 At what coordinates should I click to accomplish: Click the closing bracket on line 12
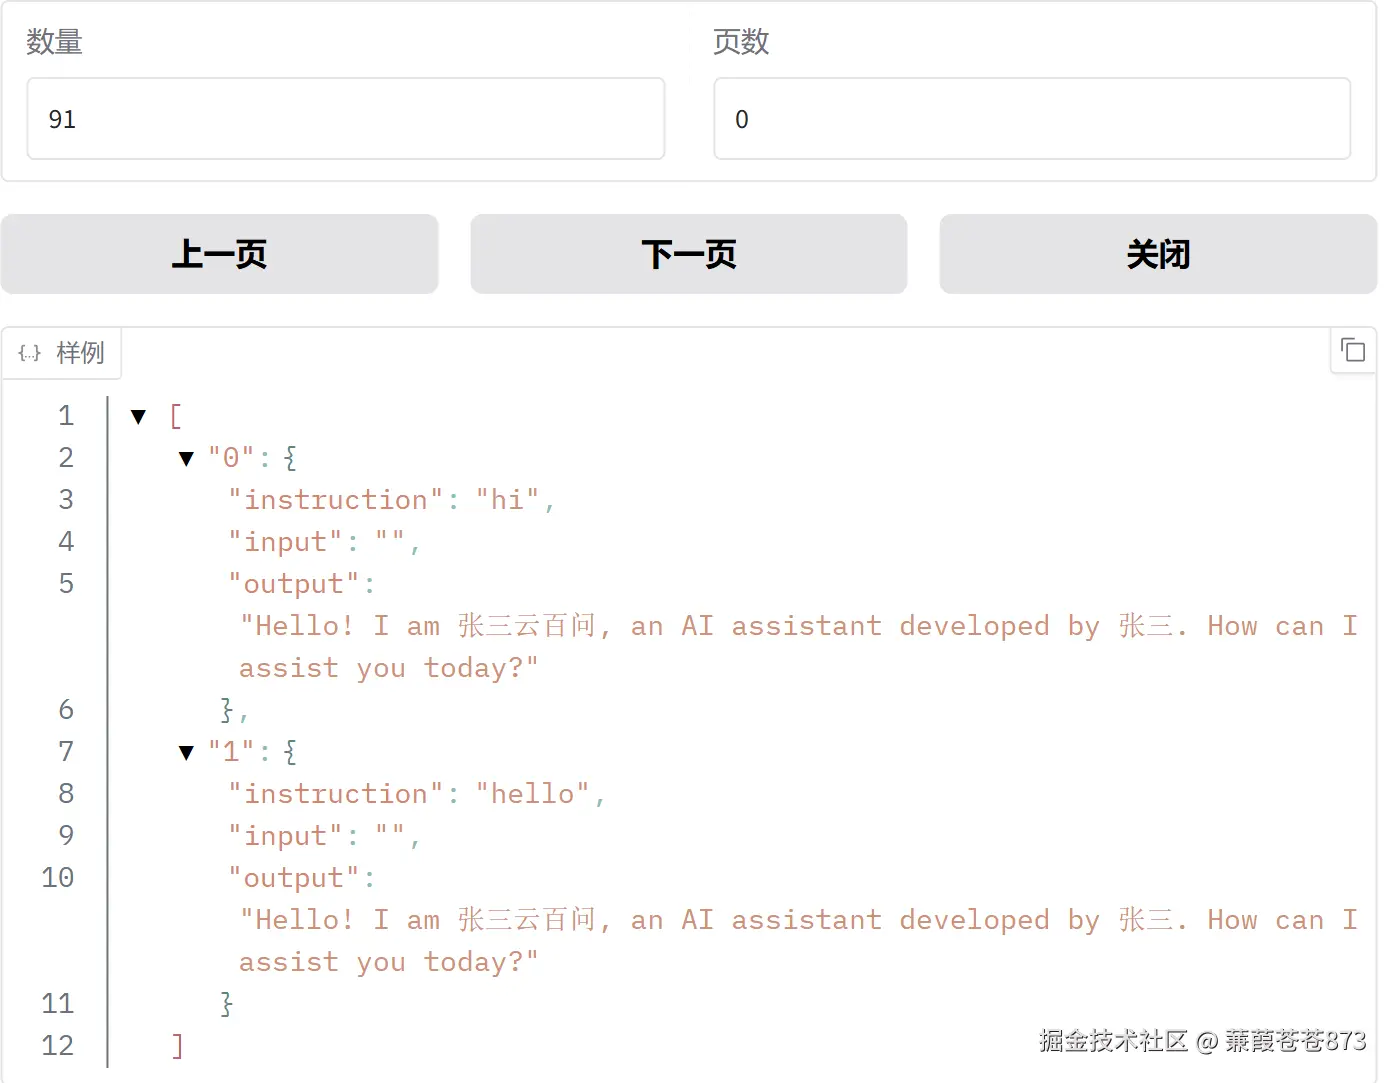coord(177,1046)
